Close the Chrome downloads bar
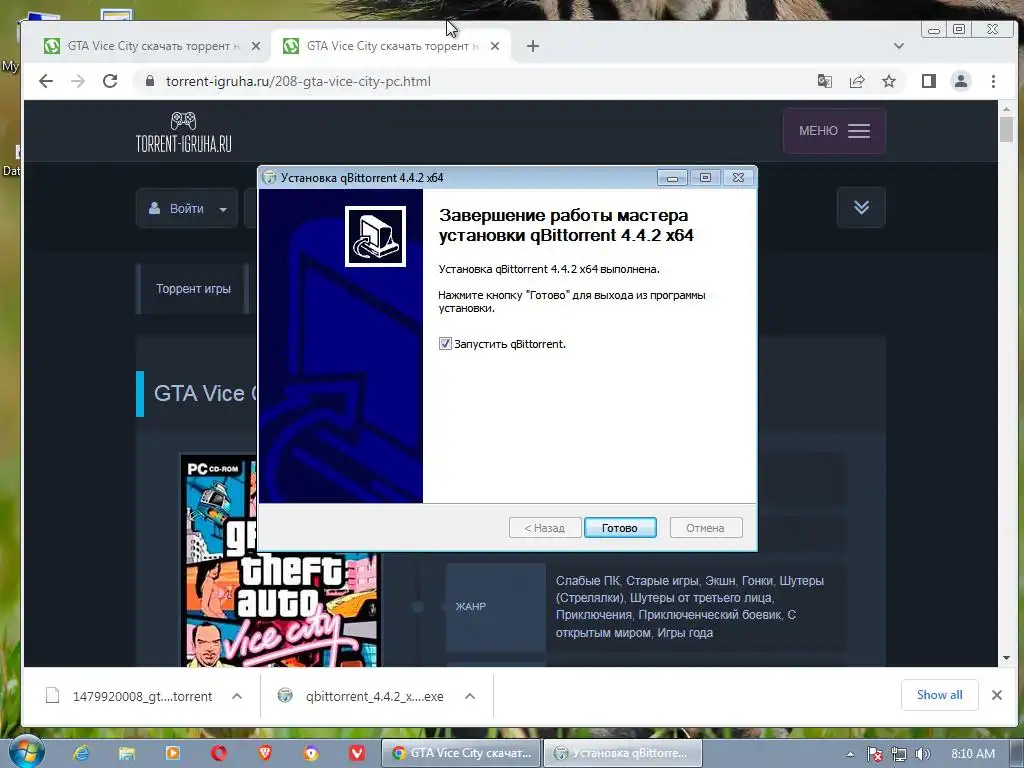 997,695
